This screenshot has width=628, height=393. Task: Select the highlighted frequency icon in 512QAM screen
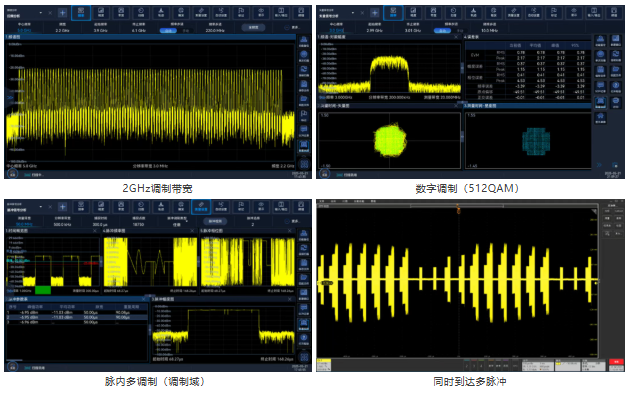[393, 13]
